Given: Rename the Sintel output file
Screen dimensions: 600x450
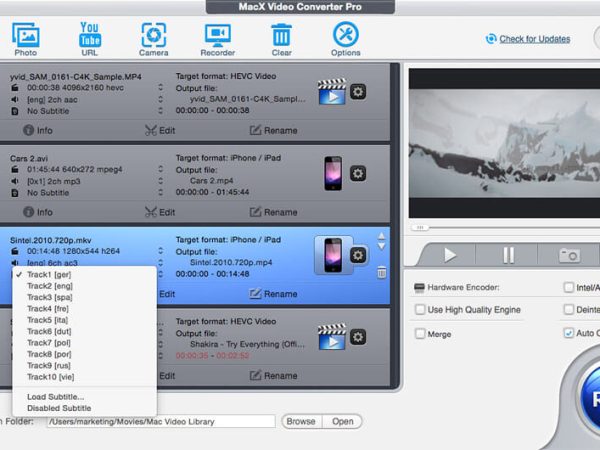Looking at the screenshot, I should (x=273, y=294).
